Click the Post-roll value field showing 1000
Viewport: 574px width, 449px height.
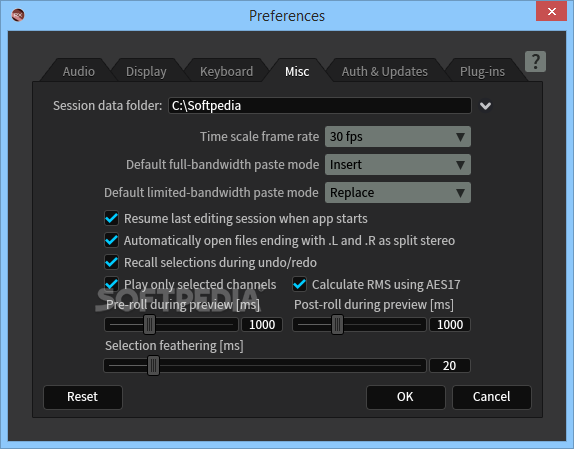tap(450, 325)
